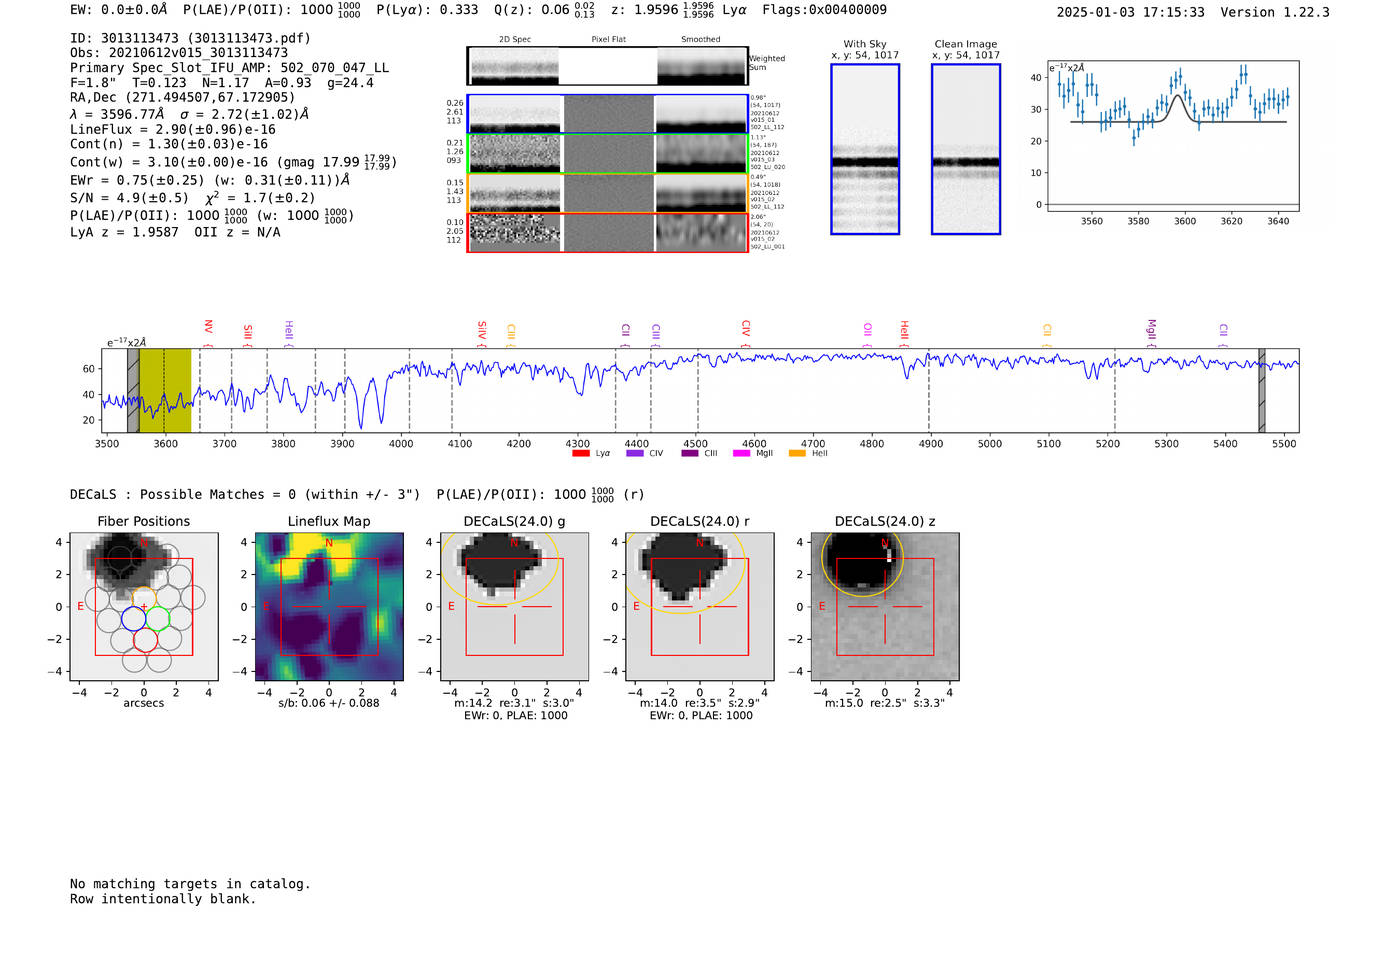This screenshot has height=953, width=1400.
Task: Select the SiII line marker label
Action: (x=248, y=333)
